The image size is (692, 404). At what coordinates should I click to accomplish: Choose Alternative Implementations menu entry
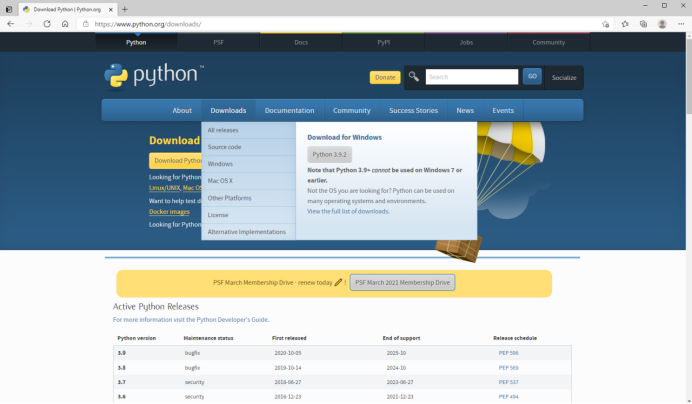pos(248,232)
